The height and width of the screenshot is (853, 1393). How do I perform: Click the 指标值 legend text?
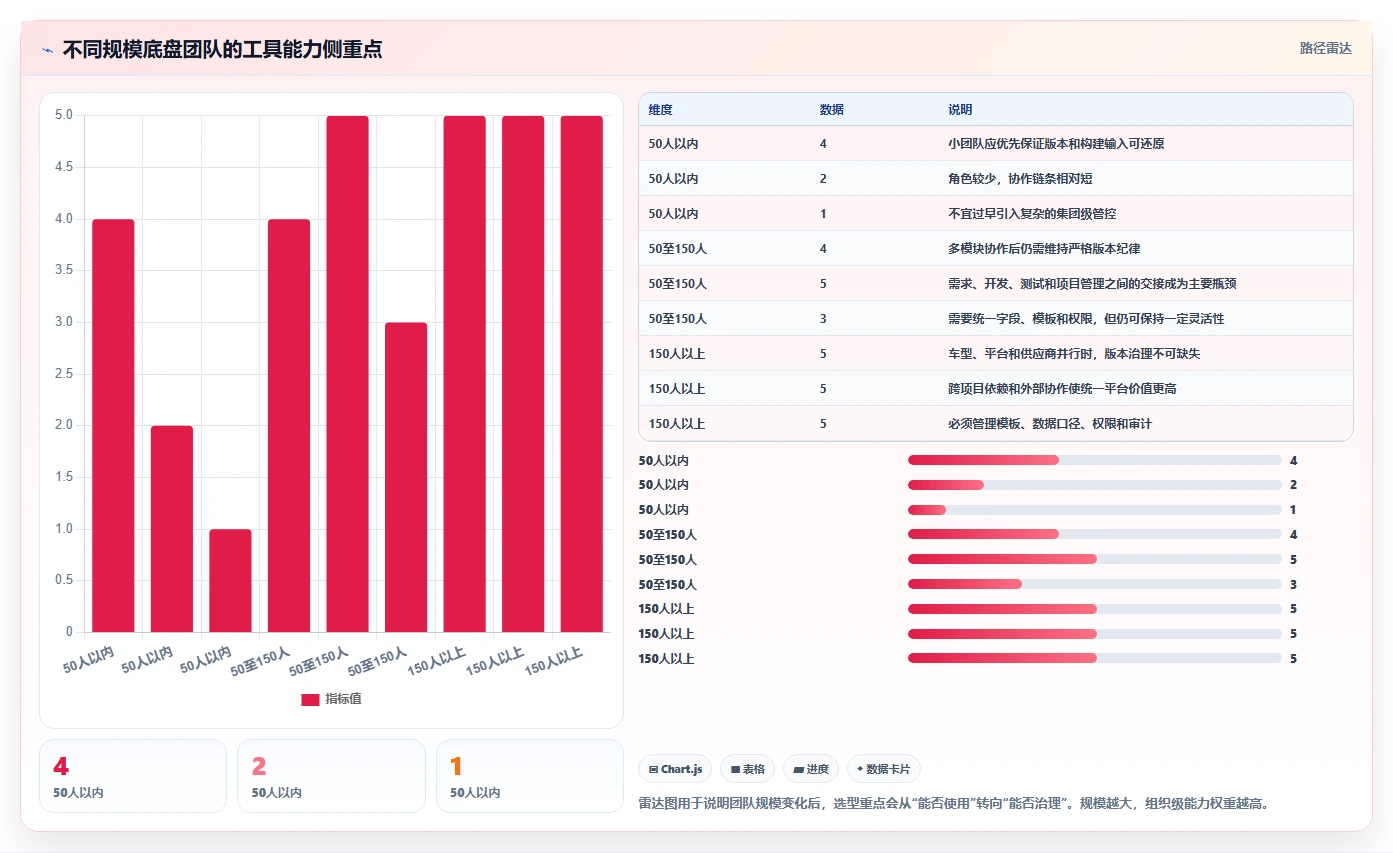click(343, 699)
